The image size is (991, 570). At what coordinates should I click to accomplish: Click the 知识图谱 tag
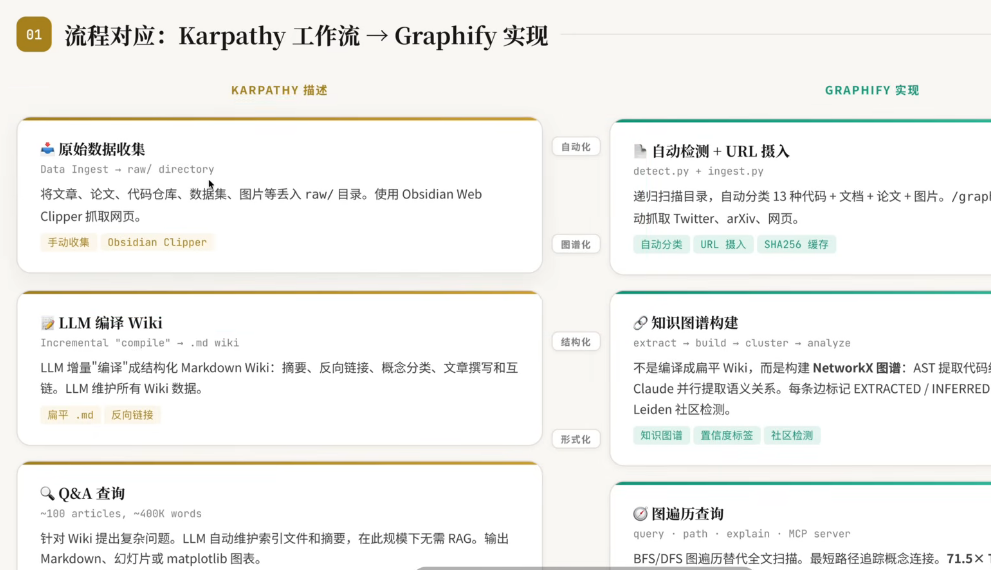(661, 435)
